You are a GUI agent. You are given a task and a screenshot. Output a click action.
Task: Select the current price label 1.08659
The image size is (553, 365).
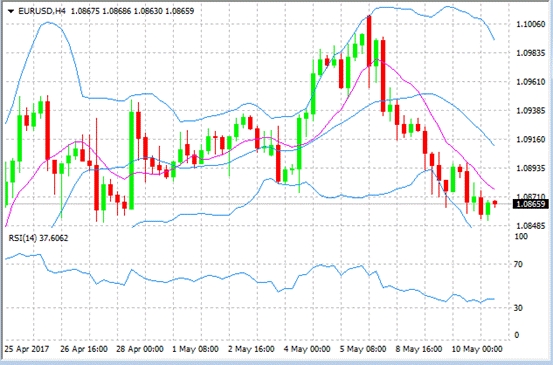tap(531, 204)
